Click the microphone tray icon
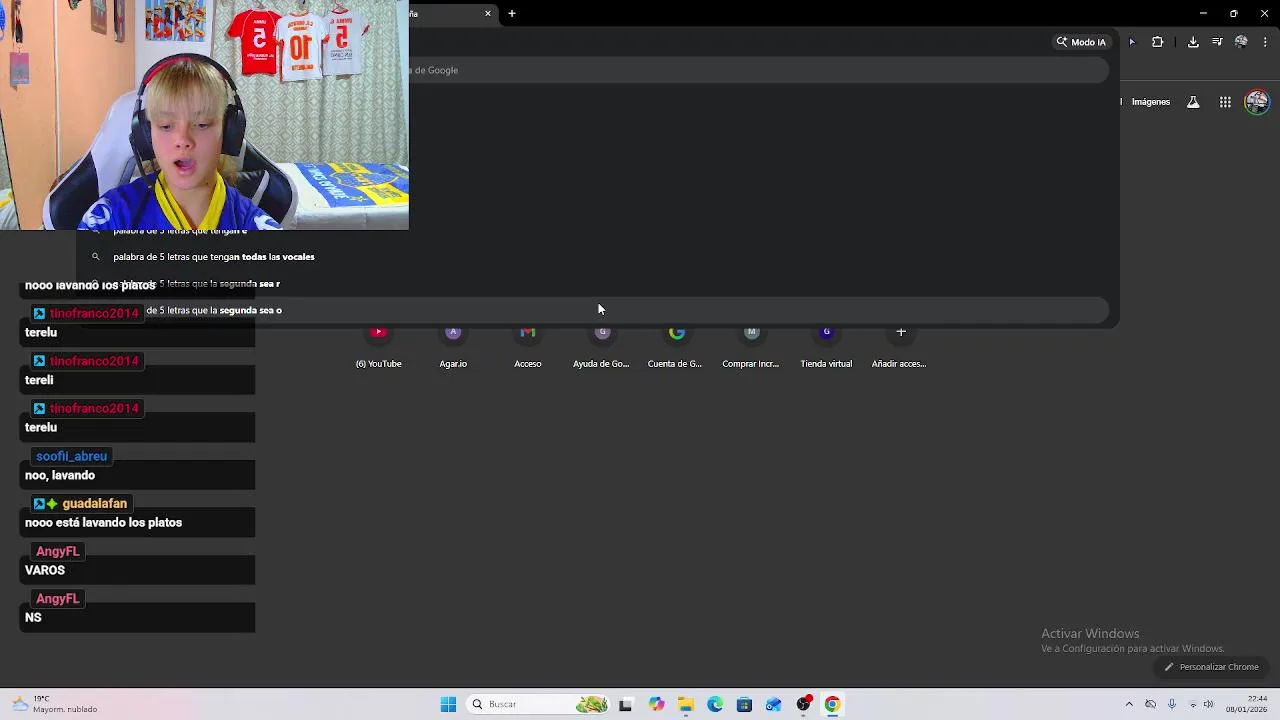The image size is (1280, 720). point(1172,704)
